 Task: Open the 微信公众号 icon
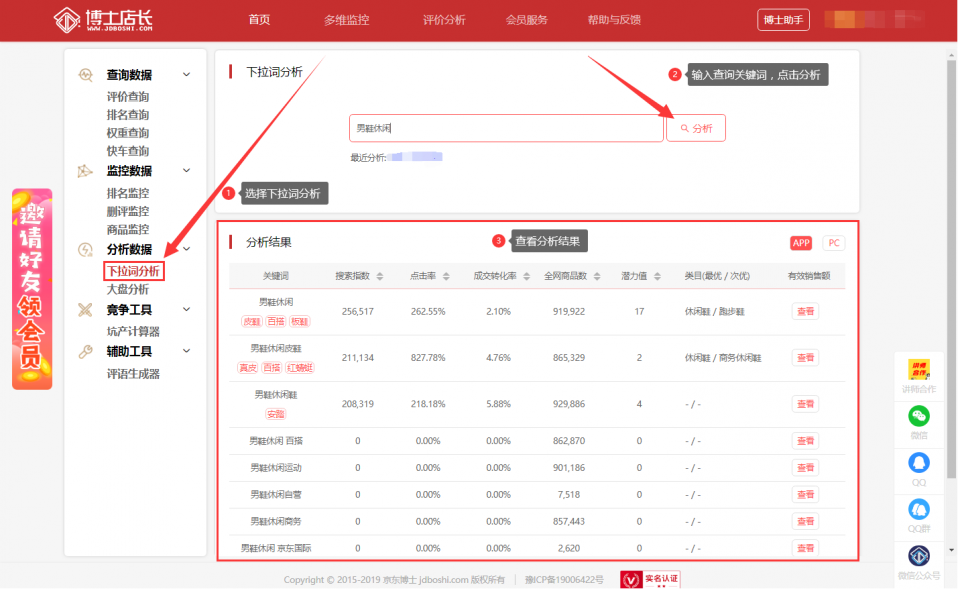pyautogui.click(x=918, y=556)
